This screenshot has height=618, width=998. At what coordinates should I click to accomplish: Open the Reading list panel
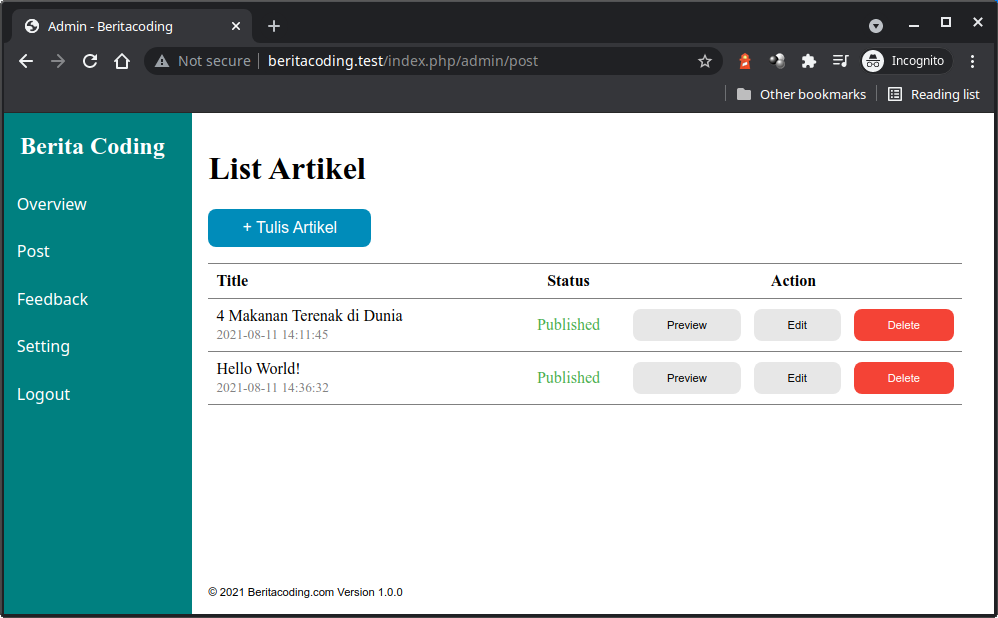tap(933, 94)
